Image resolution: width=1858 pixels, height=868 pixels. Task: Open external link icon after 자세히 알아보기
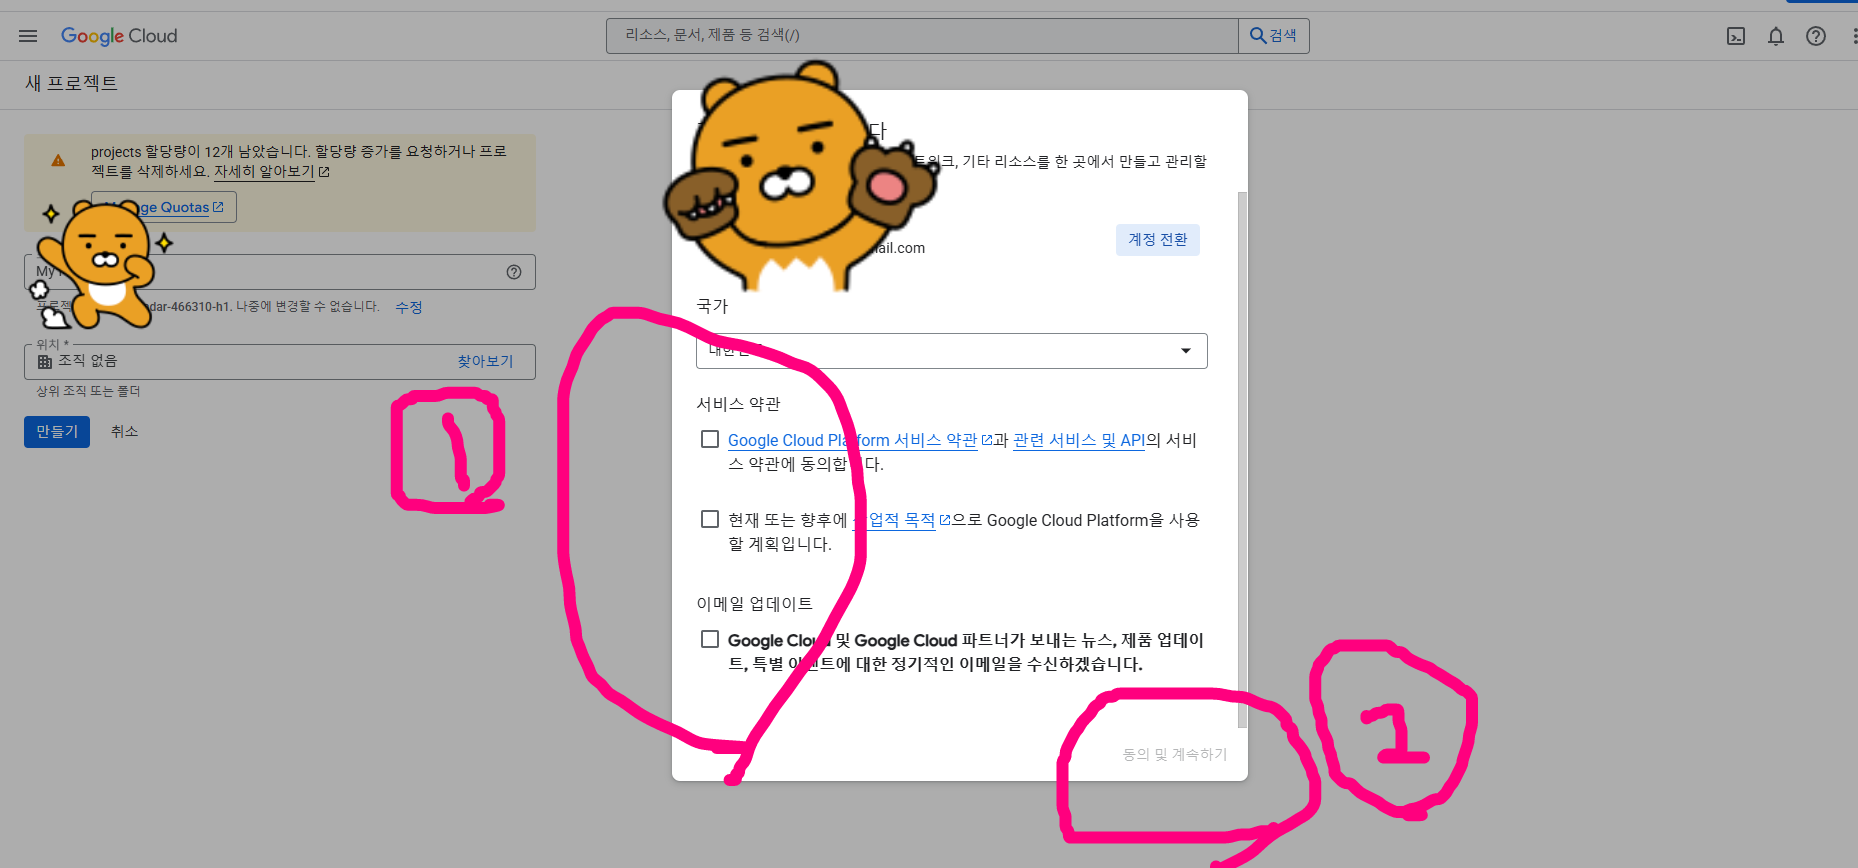coord(324,172)
